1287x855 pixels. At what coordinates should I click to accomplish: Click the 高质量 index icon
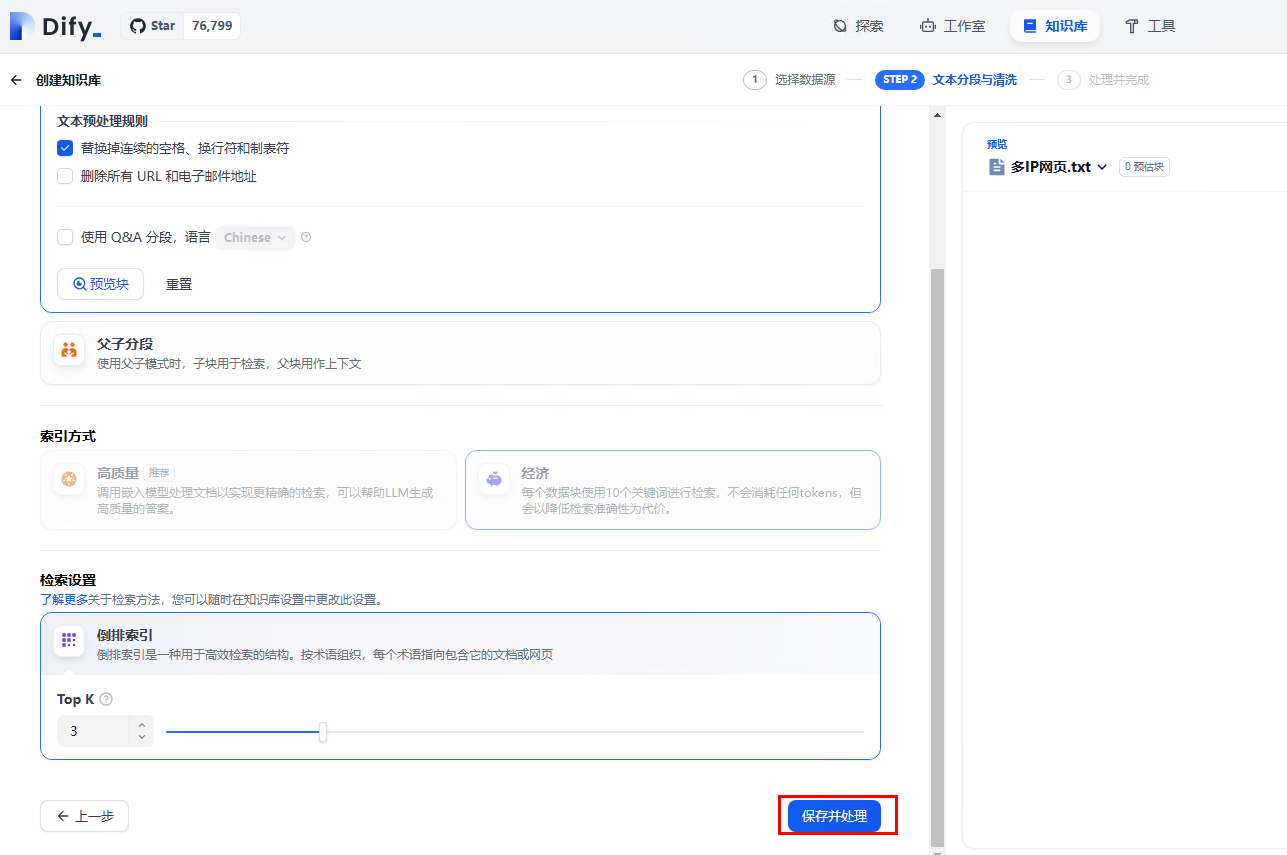point(69,479)
